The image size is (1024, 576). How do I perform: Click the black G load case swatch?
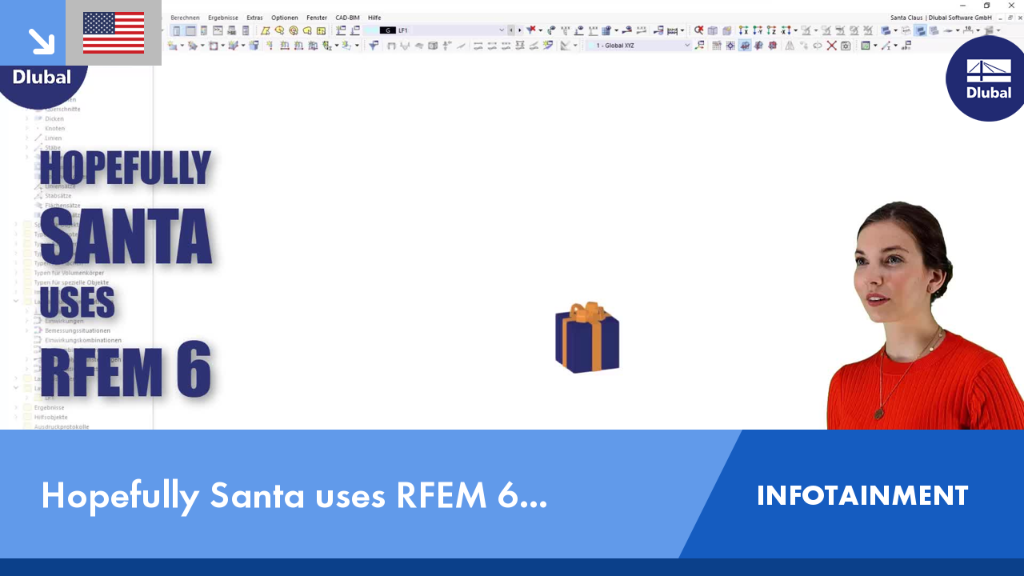(387, 31)
